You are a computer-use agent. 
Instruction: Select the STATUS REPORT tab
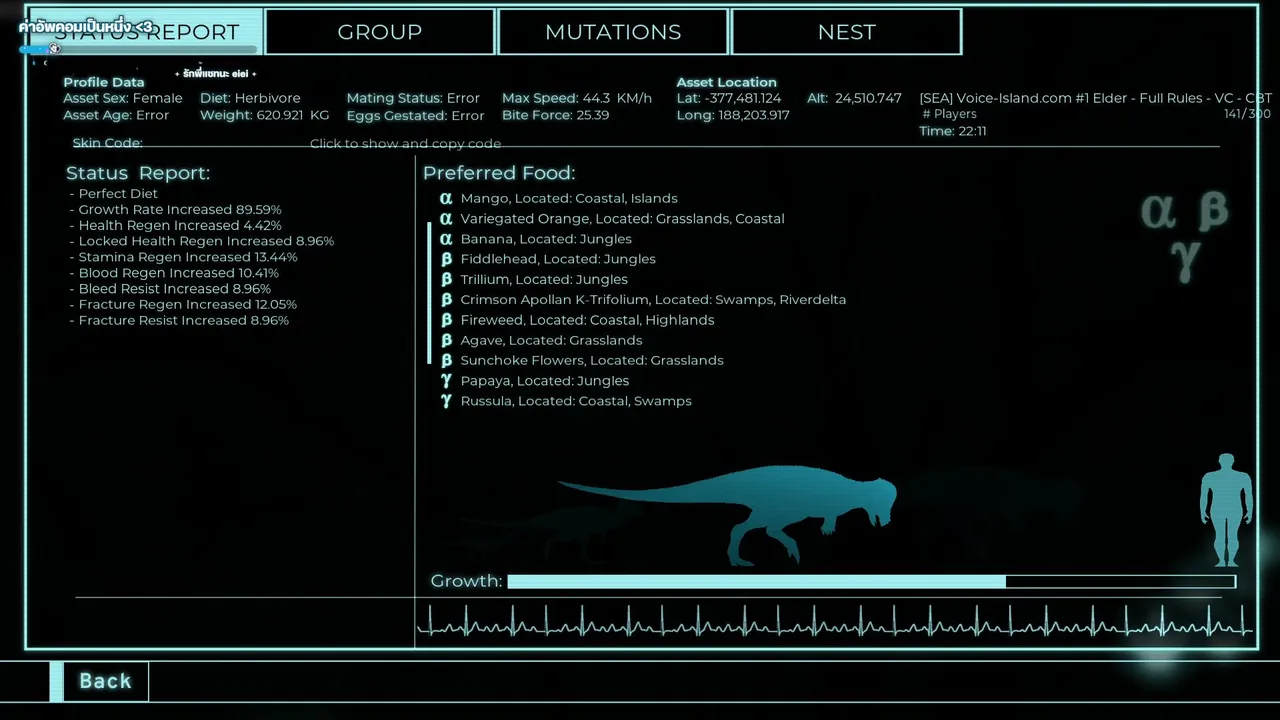pyautogui.click(x=146, y=32)
